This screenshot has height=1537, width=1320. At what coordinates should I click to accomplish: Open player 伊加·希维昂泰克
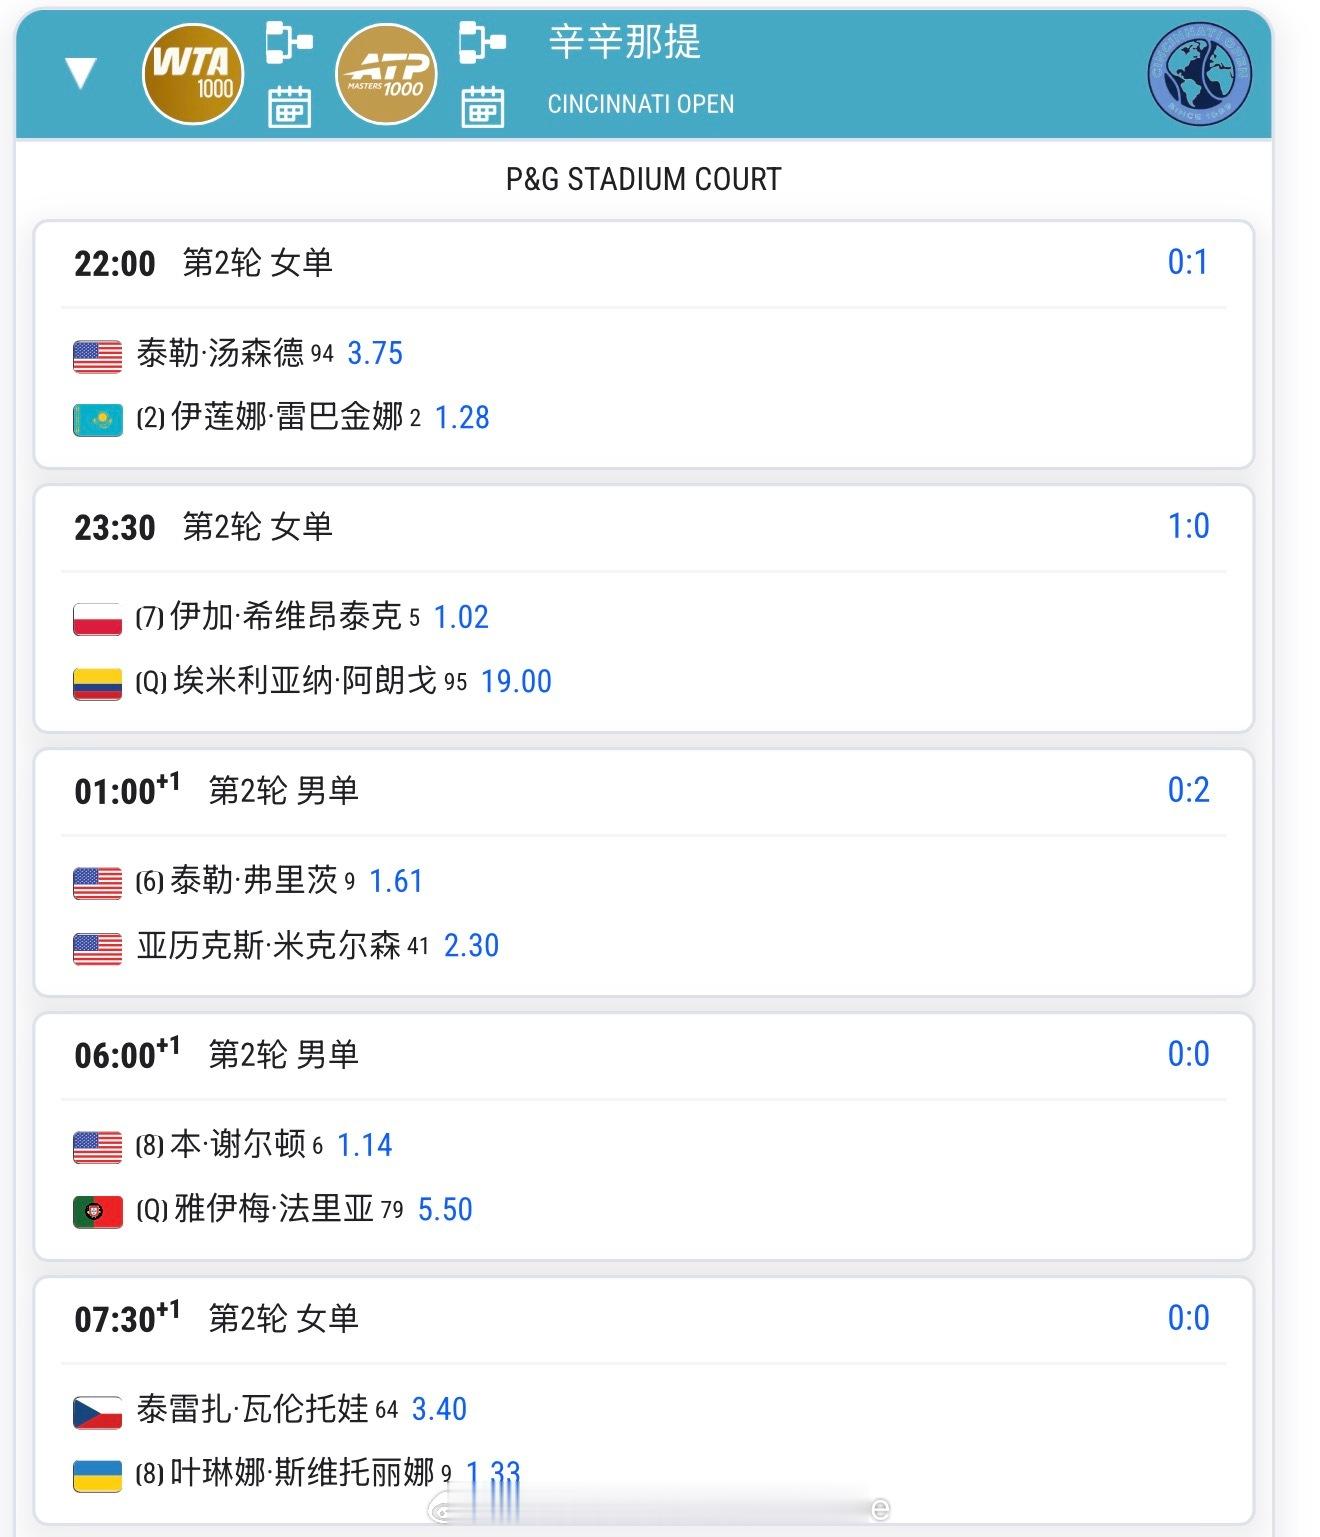(286, 616)
